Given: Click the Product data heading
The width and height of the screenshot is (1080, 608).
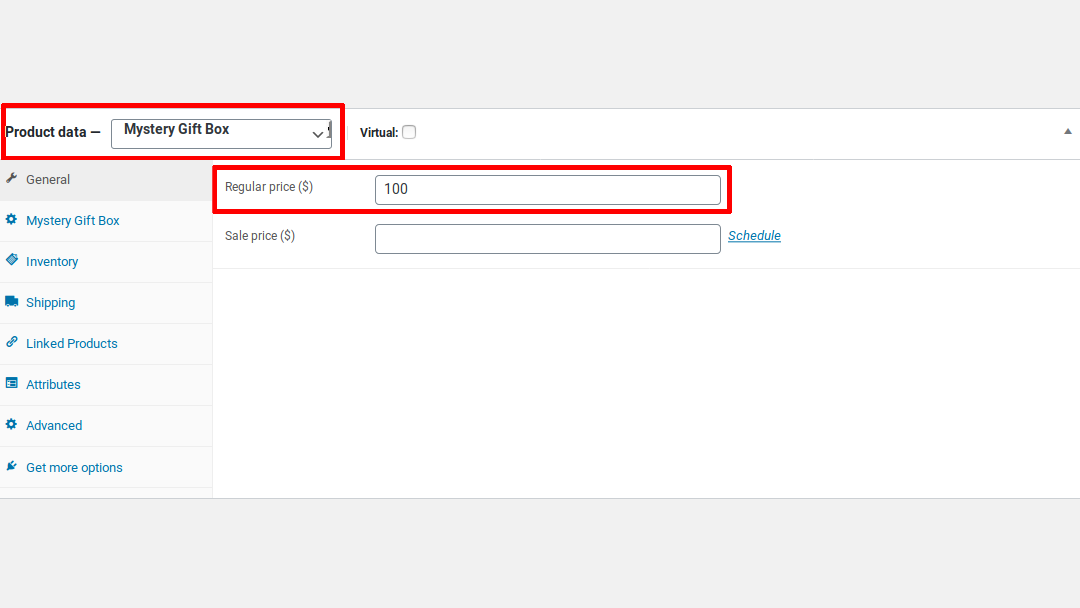Looking at the screenshot, I should pos(52,132).
